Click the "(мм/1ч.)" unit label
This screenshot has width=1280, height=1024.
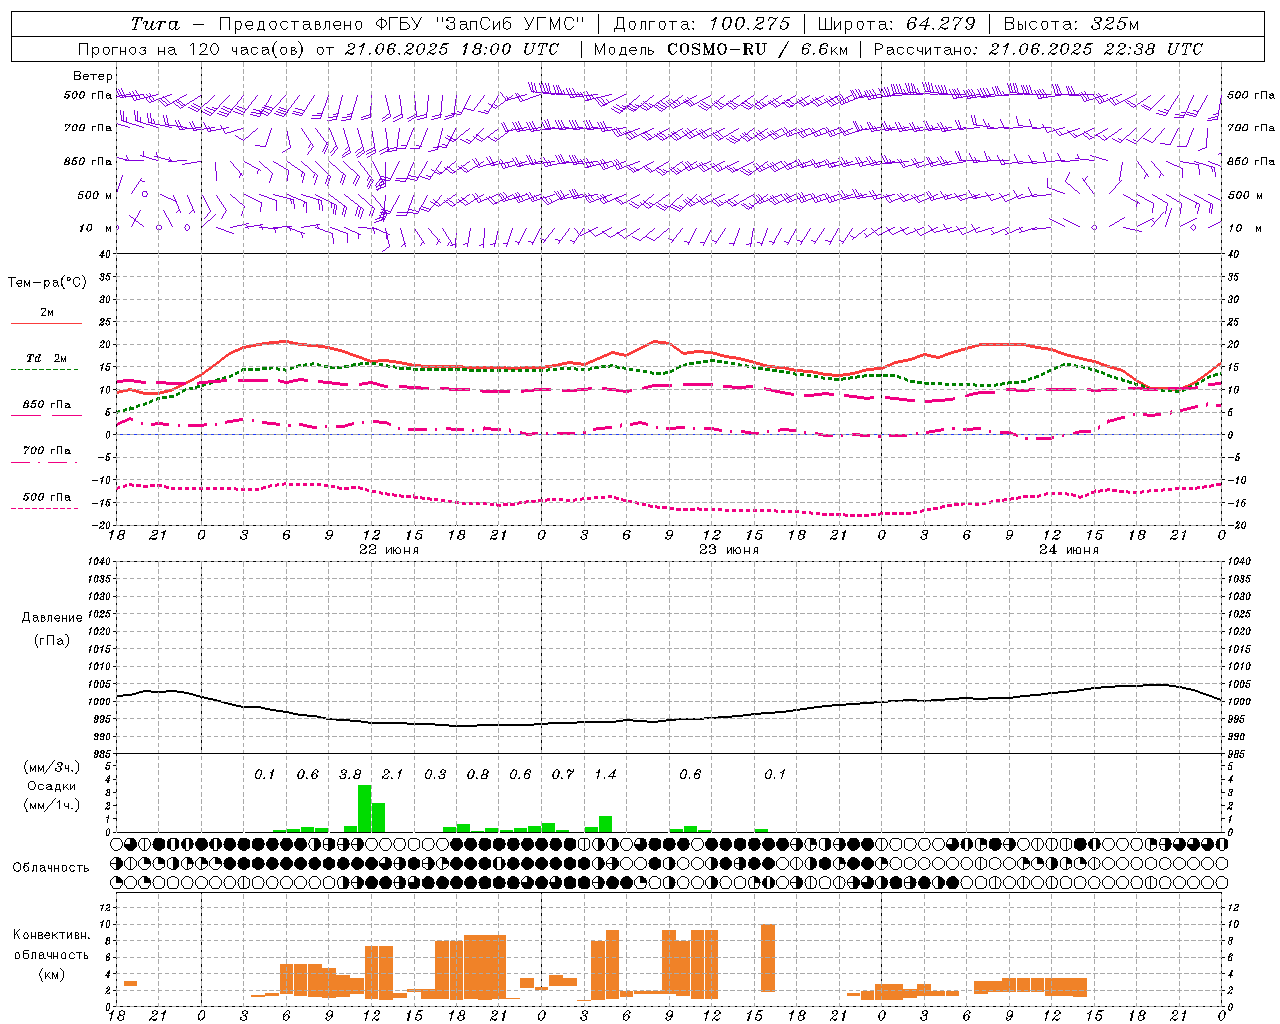[52, 805]
